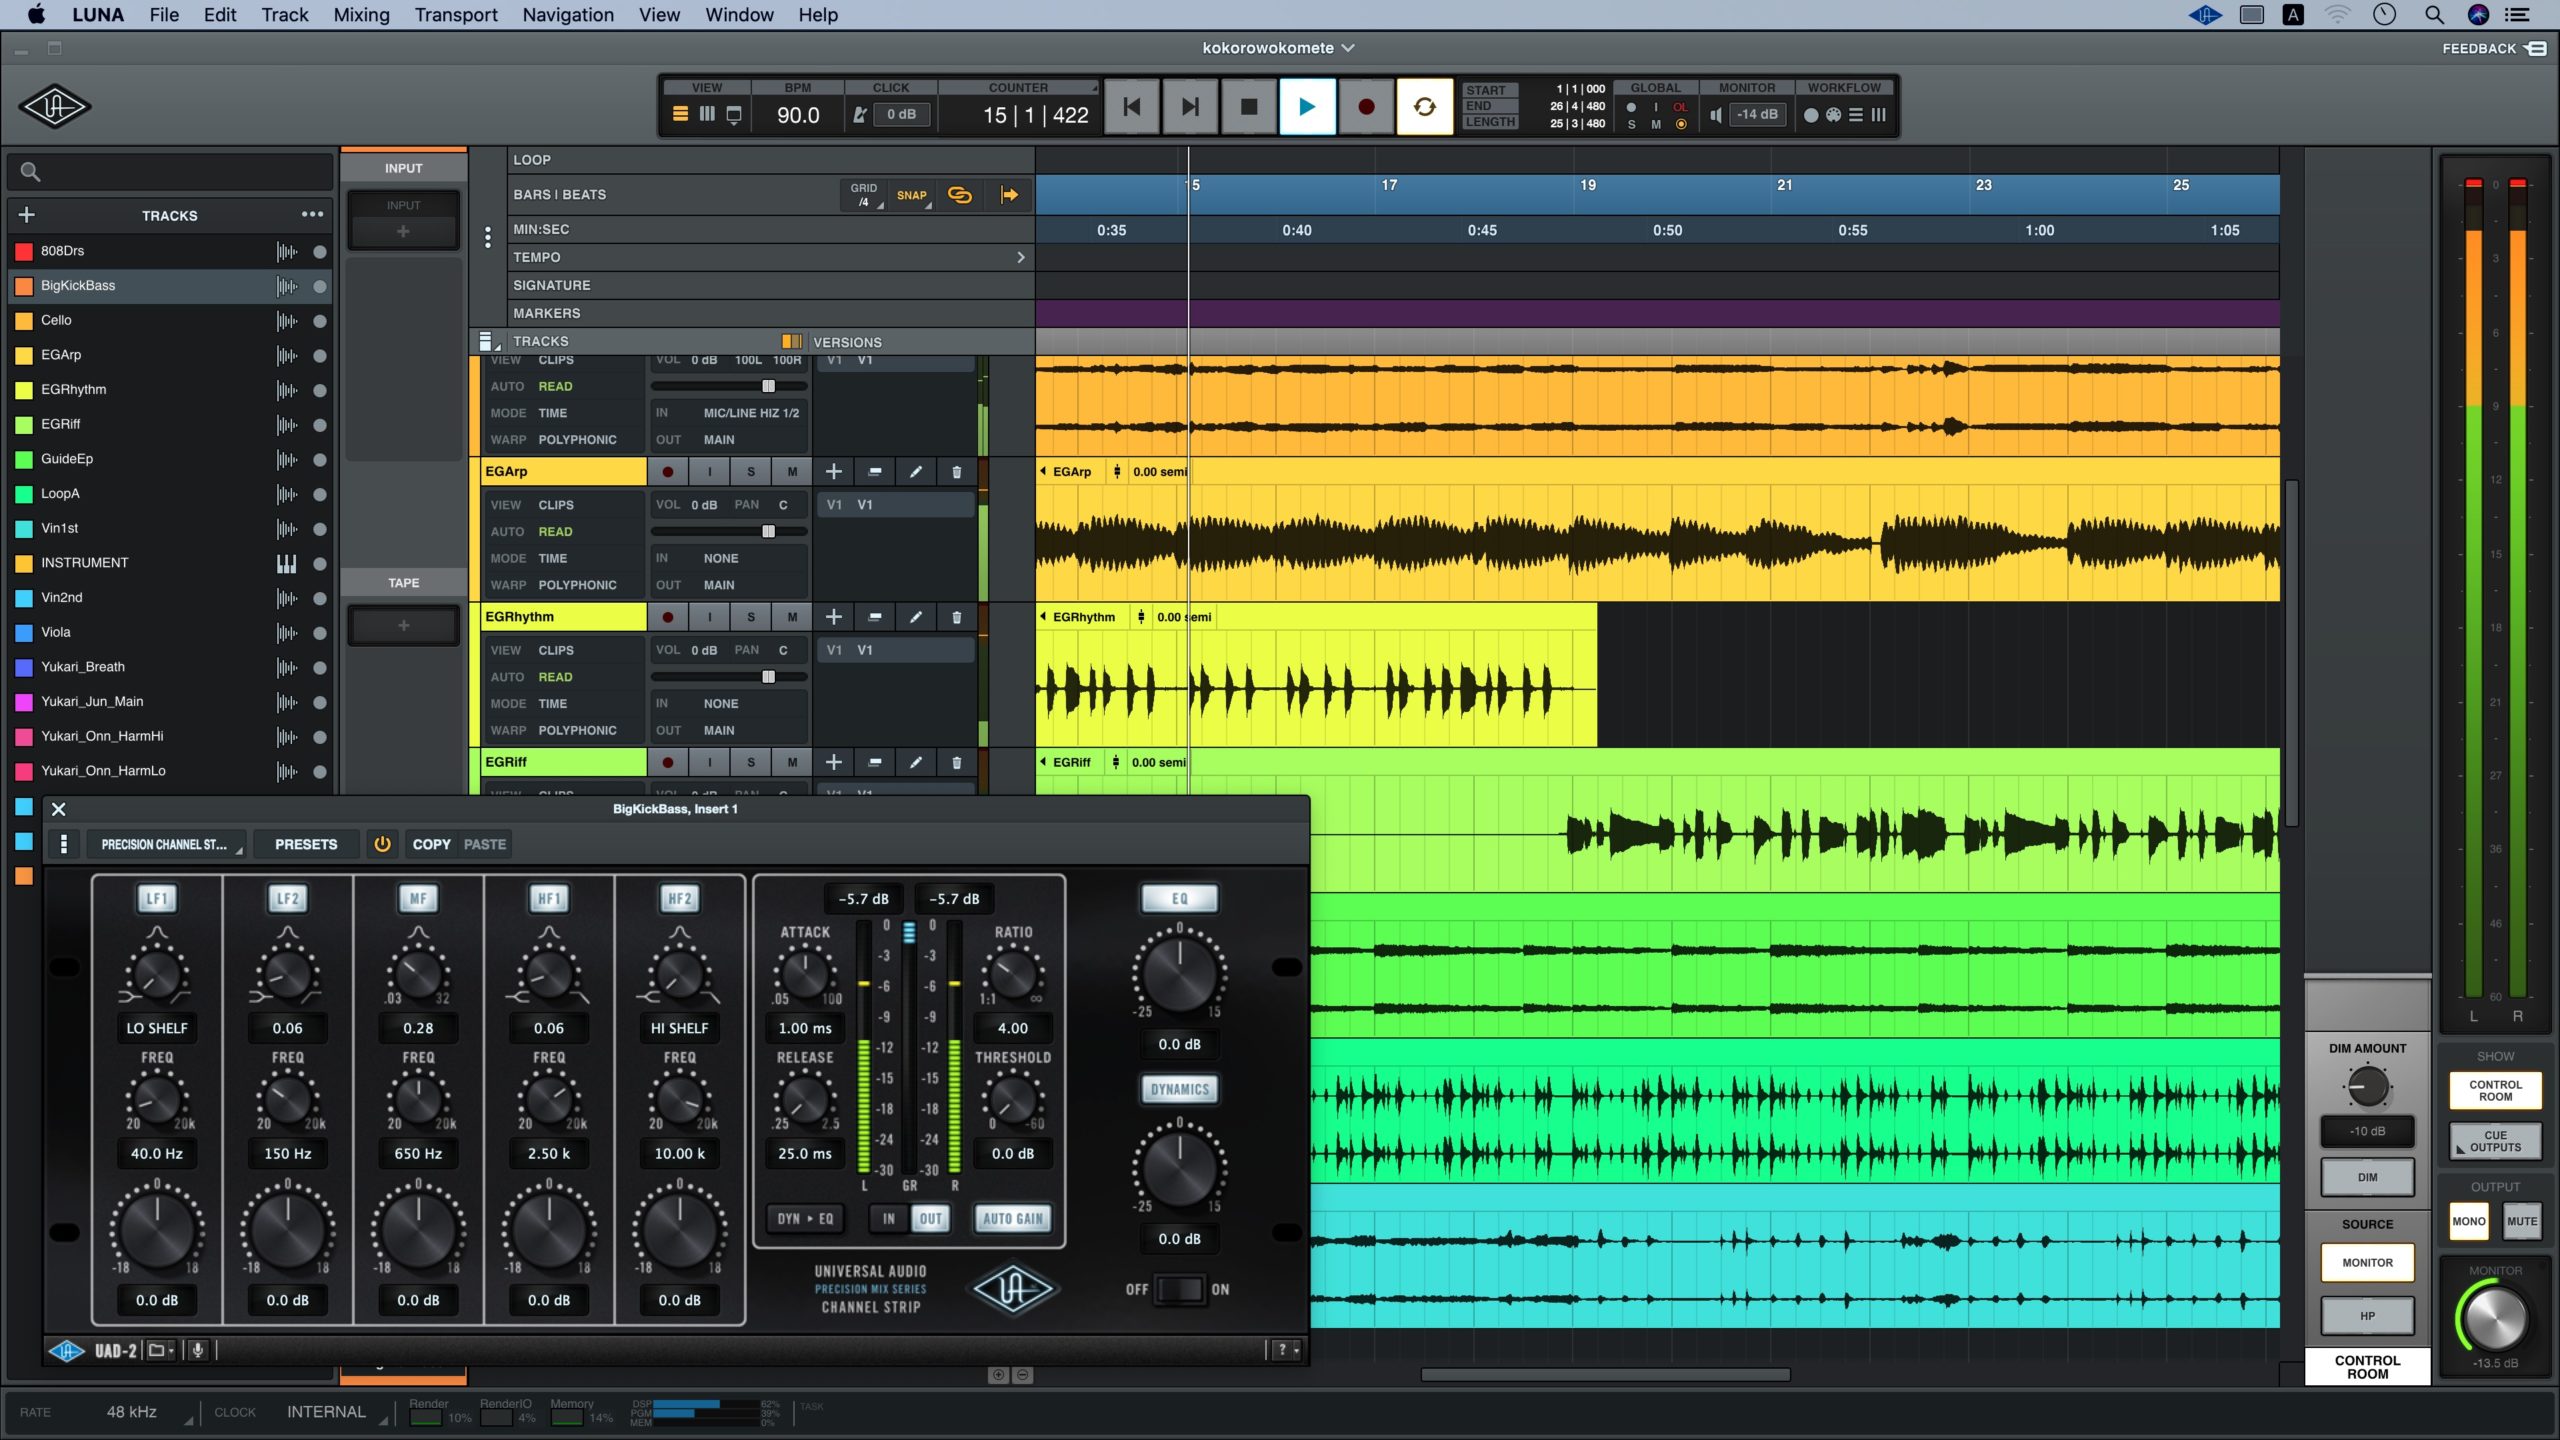Toggle the HF2 band enable button
The width and height of the screenshot is (2560, 1440).
click(680, 899)
